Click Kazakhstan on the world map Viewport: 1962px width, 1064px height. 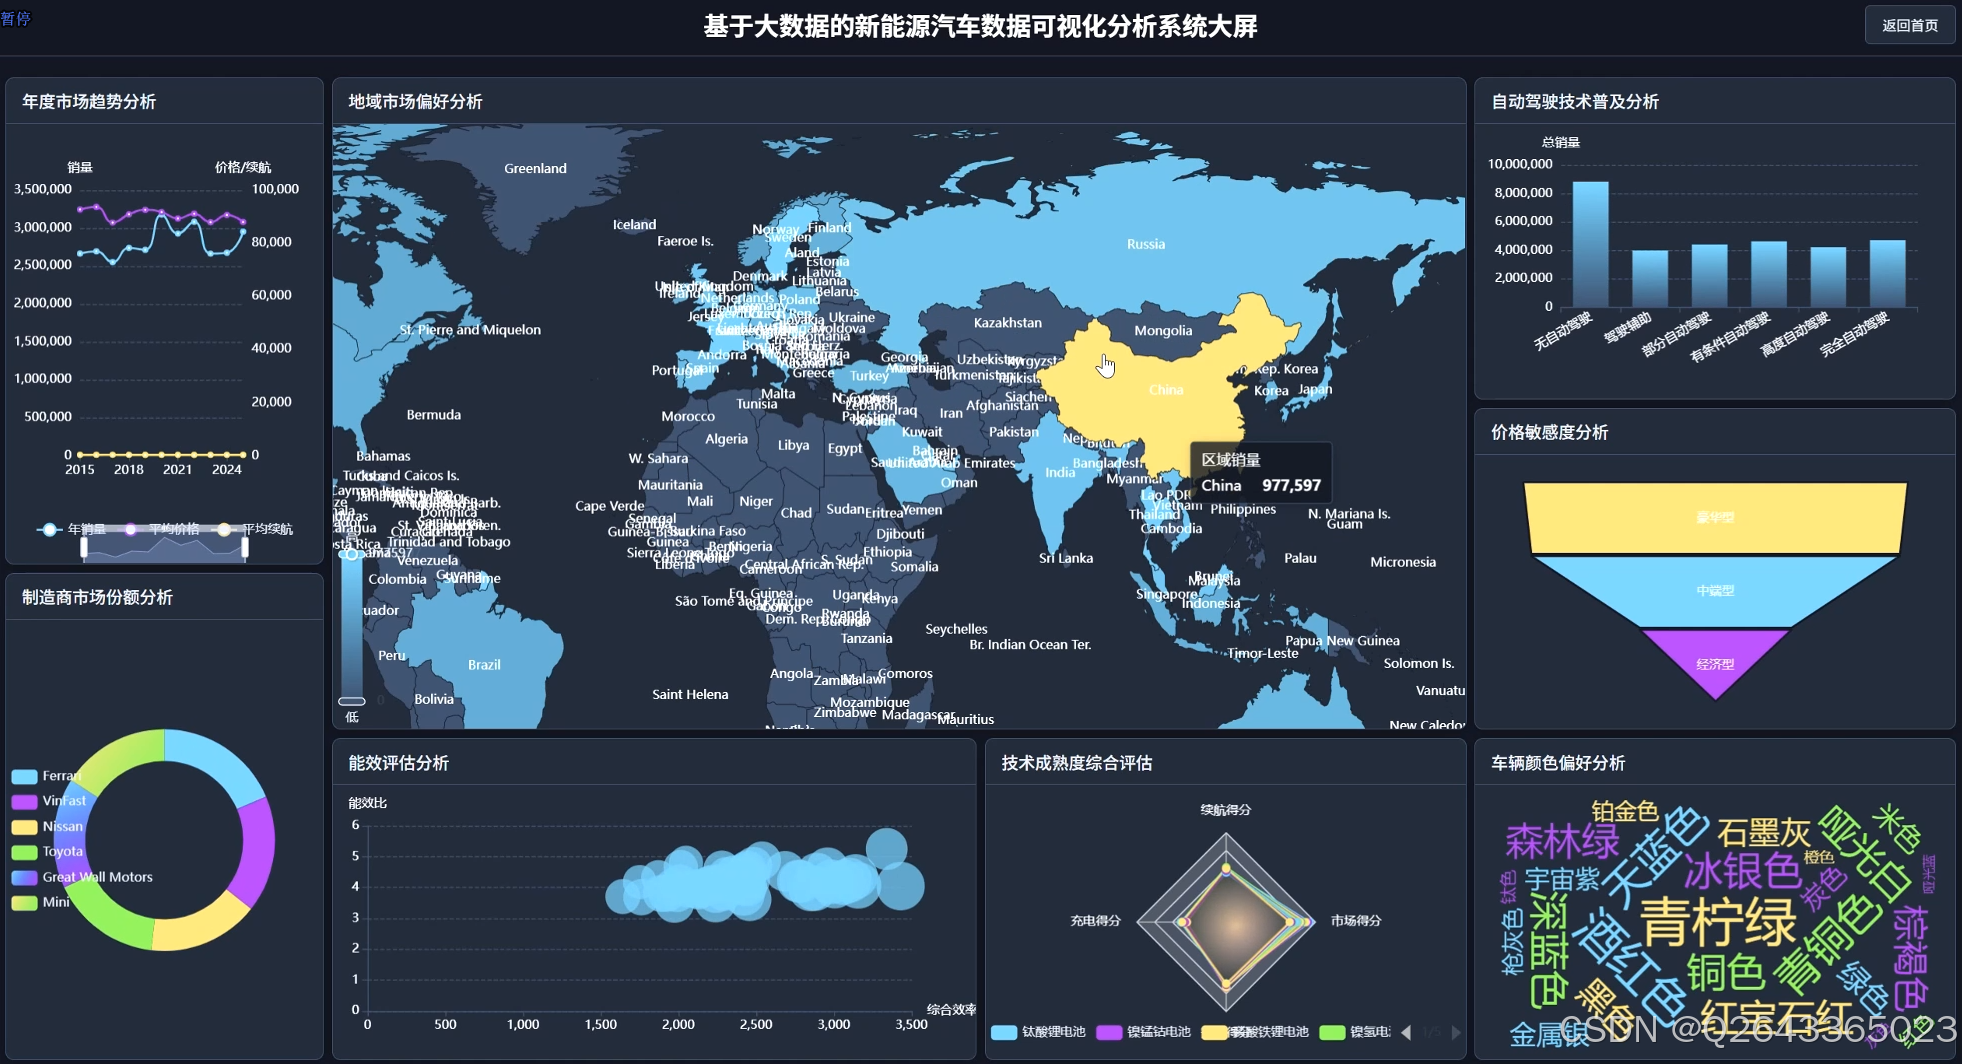[x=1007, y=323]
